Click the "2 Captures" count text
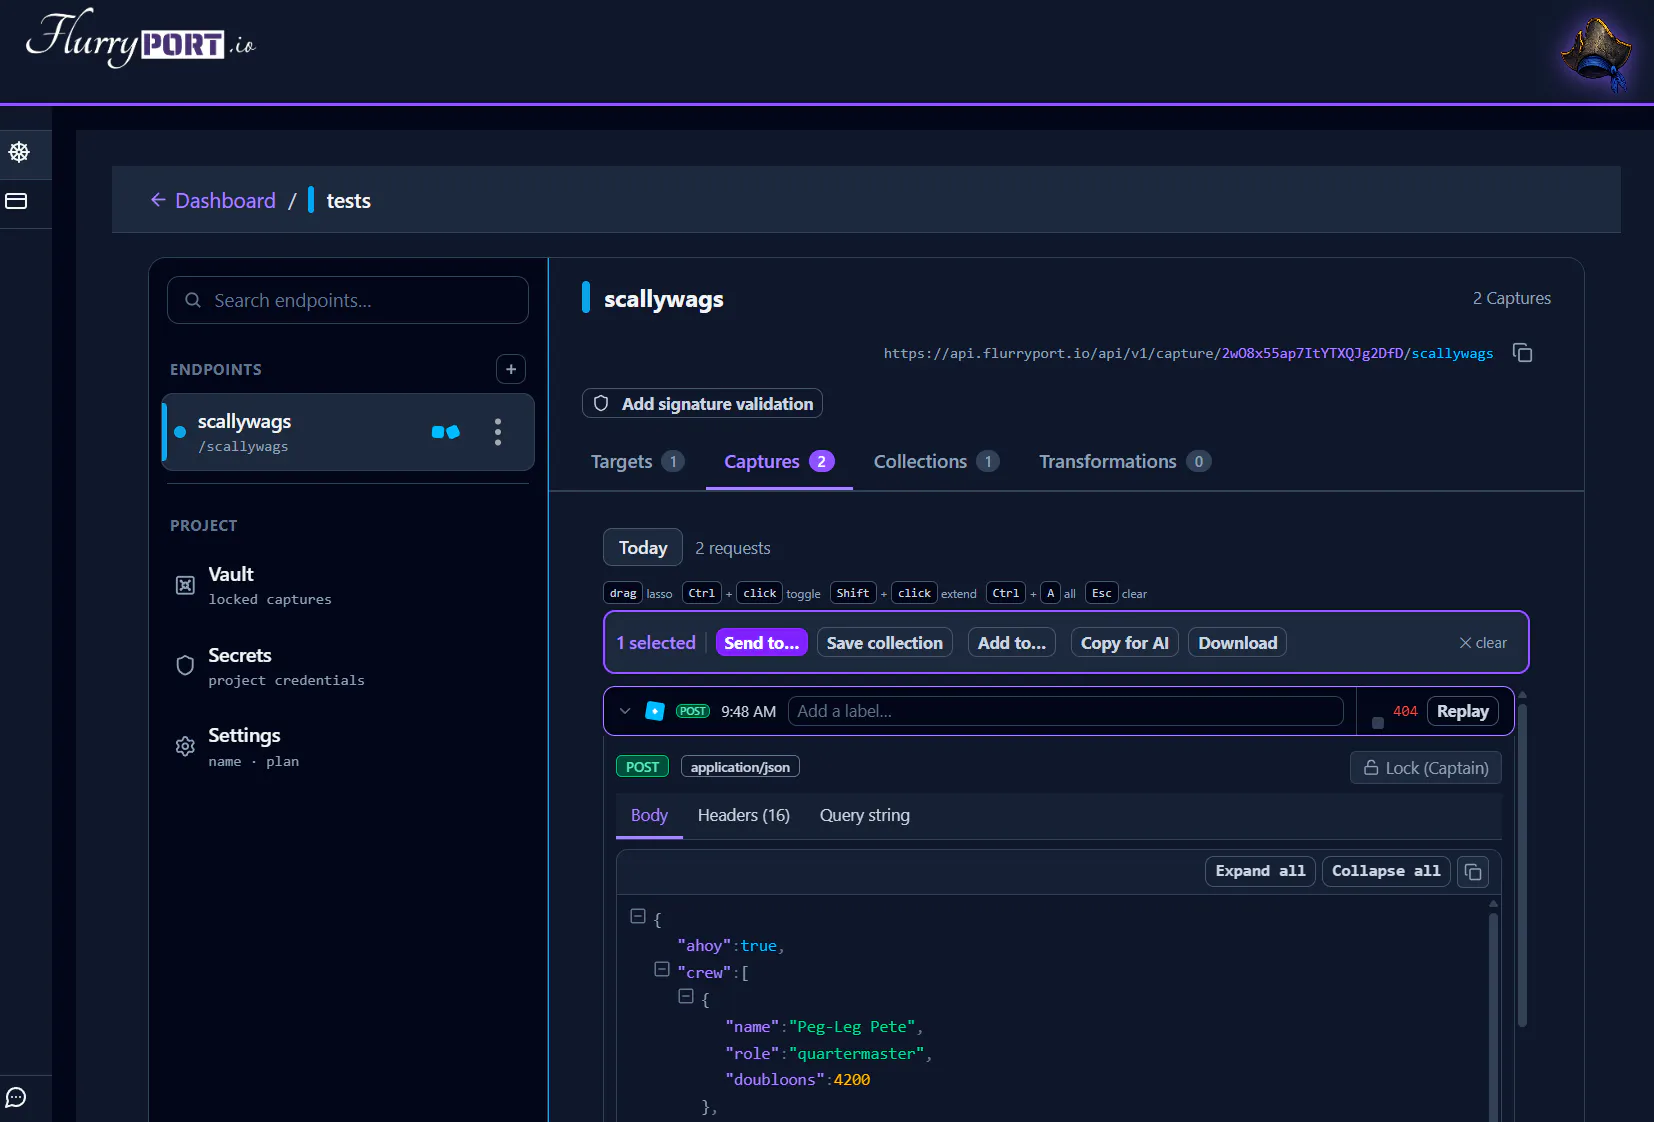Image resolution: width=1654 pixels, height=1122 pixels. tap(1512, 298)
